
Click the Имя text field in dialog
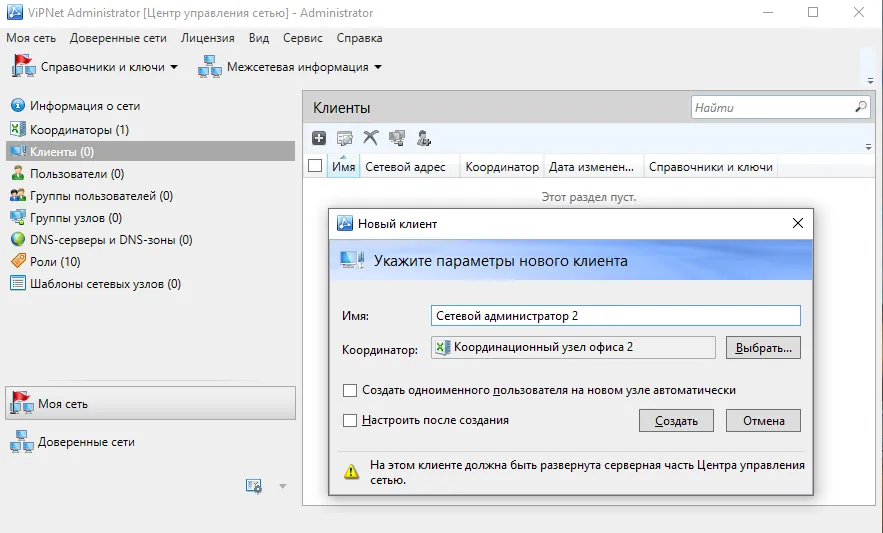616,316
